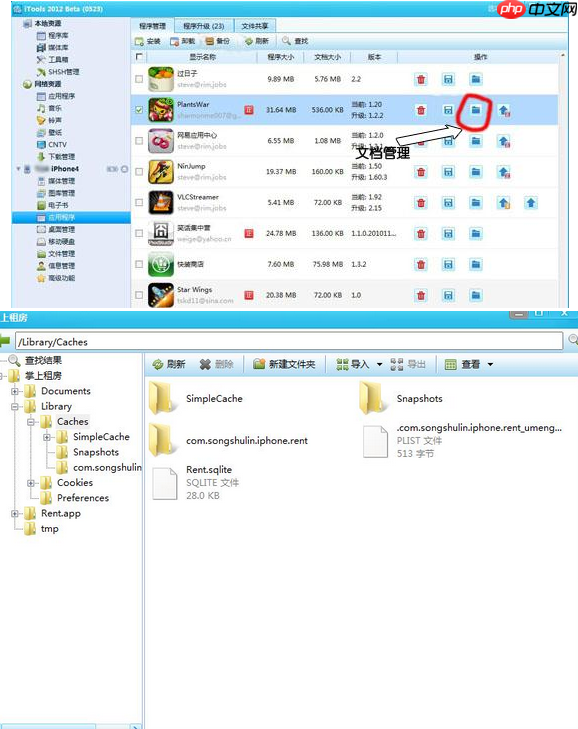This screenshot has height=729, width=578.
Task: Click 查看 view button label
Action: click(x=471, y=364)
